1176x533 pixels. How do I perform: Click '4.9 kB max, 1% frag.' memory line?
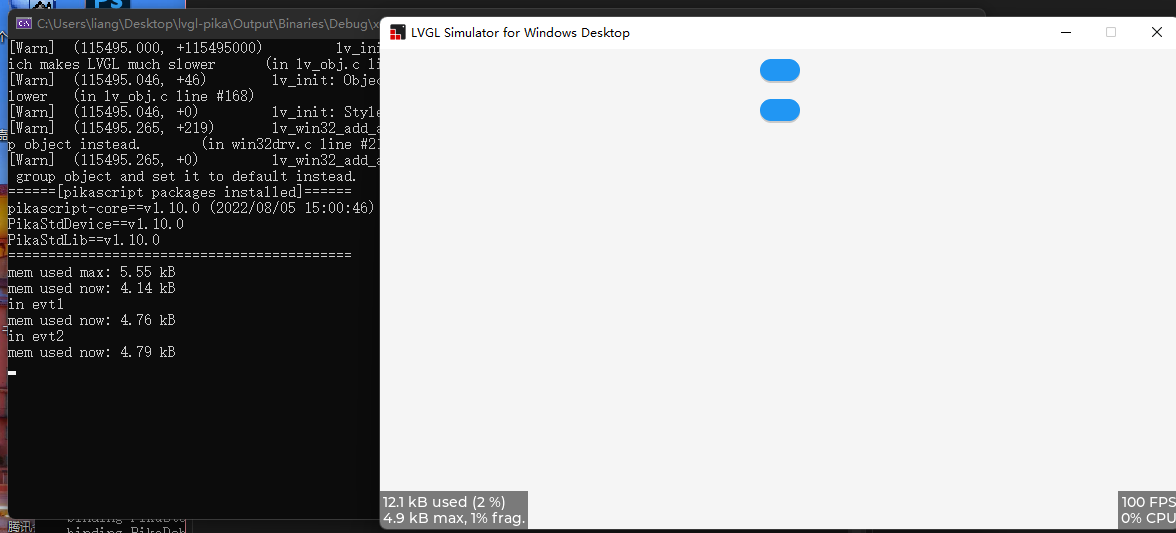454,518
